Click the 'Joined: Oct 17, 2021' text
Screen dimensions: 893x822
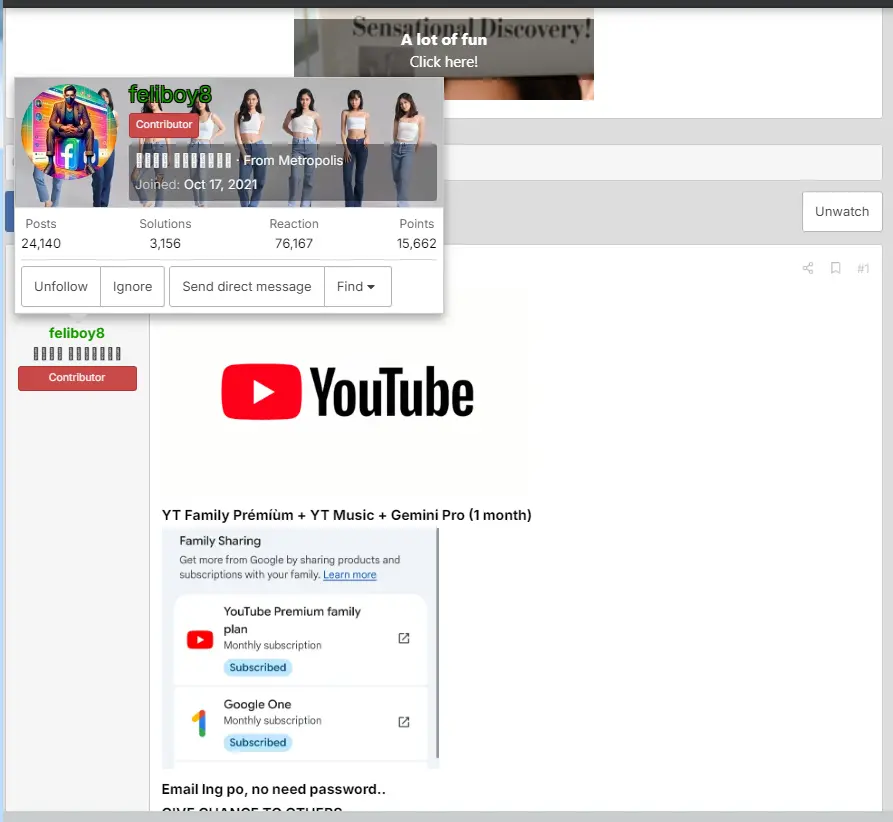pyautogui.click(x=196, y=185)
